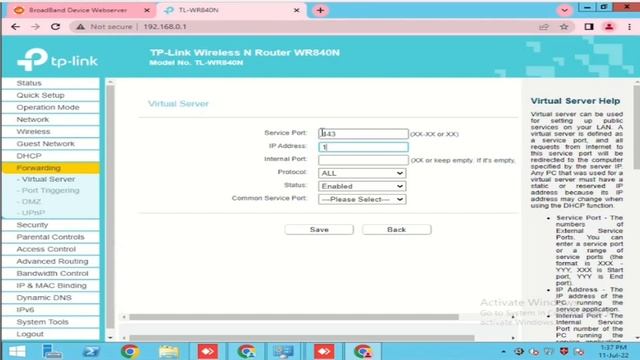640x360 pixels.
Task: Open File Explorer from the taskbar
Action: 169,351
